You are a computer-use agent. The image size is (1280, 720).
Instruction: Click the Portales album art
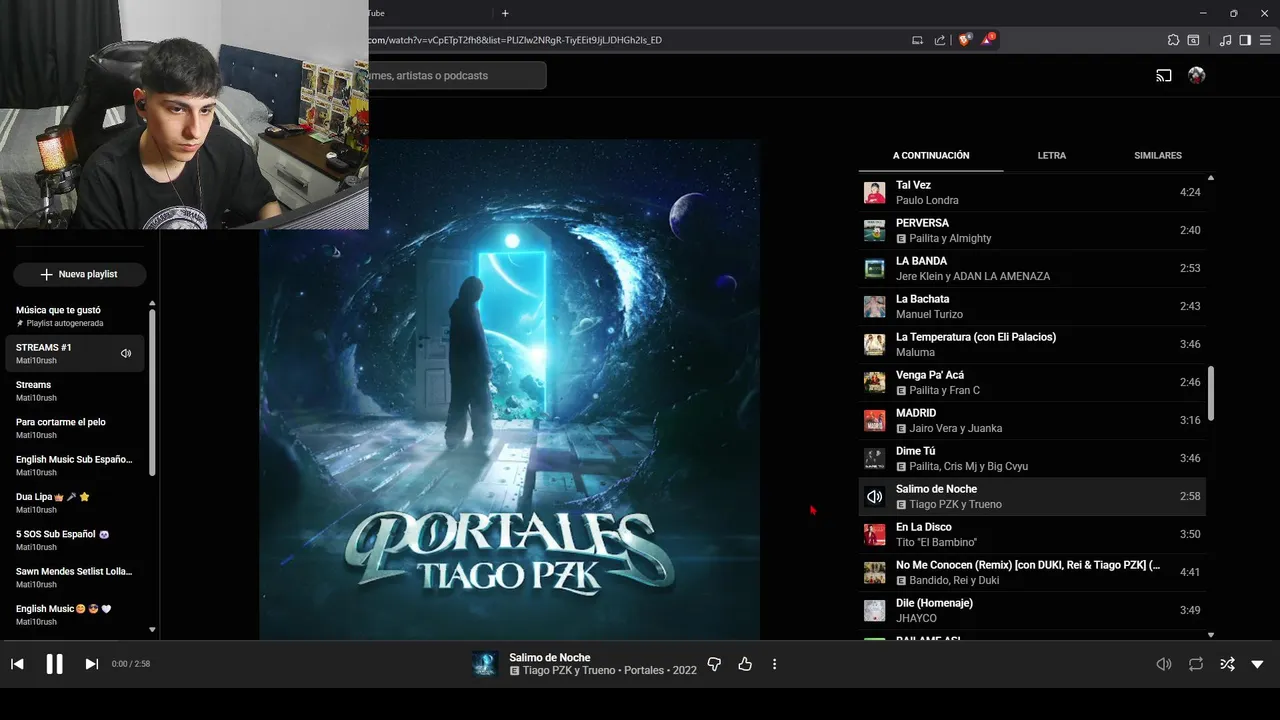click(510, 390)
